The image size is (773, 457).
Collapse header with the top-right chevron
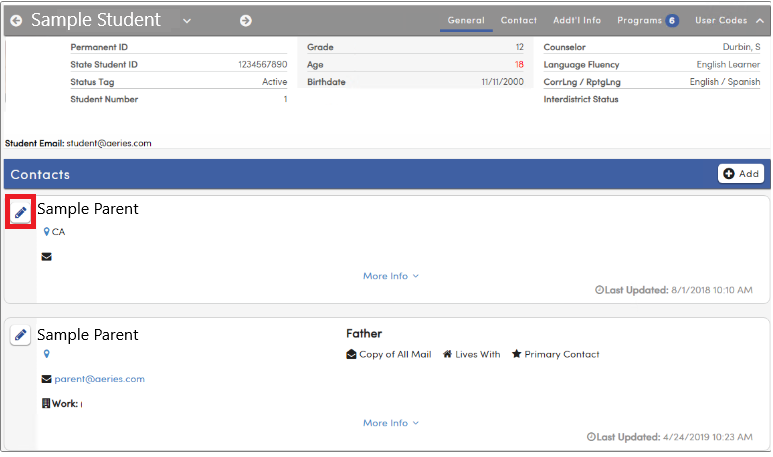tap(760, 21)
